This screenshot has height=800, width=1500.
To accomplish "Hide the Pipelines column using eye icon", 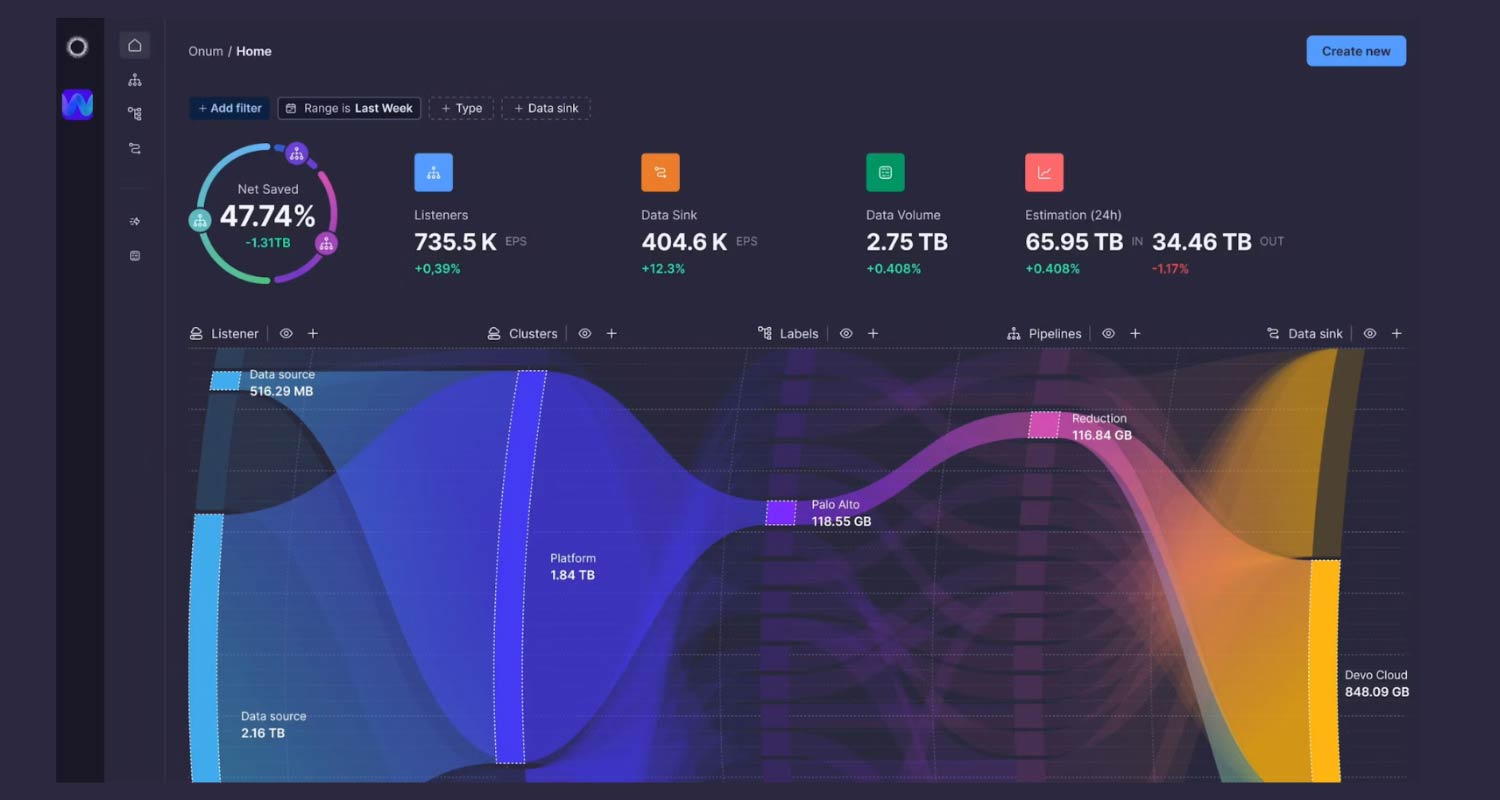I will 1108,334.
